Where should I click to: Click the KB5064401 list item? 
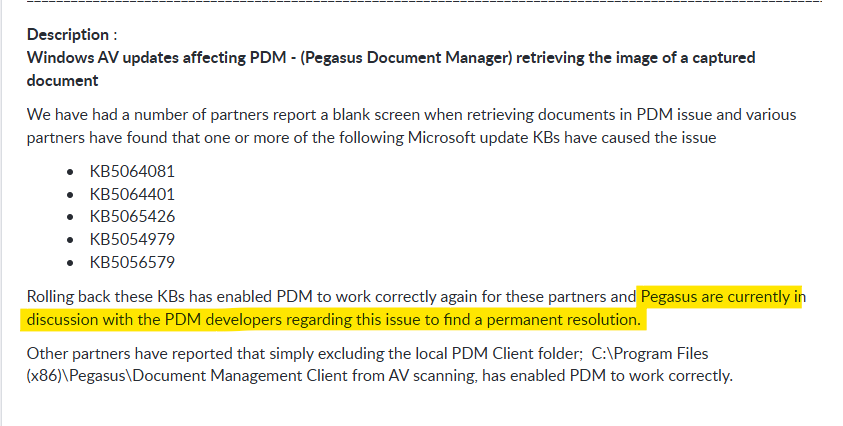[132, 194]
